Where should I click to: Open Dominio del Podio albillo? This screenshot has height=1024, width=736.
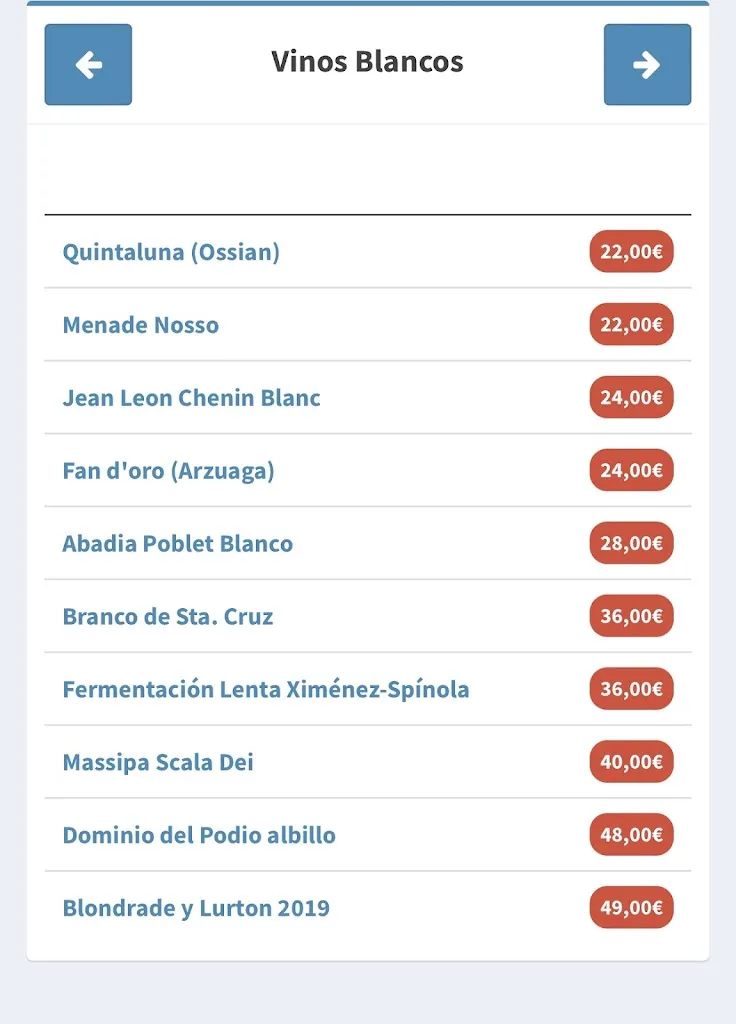199,836
